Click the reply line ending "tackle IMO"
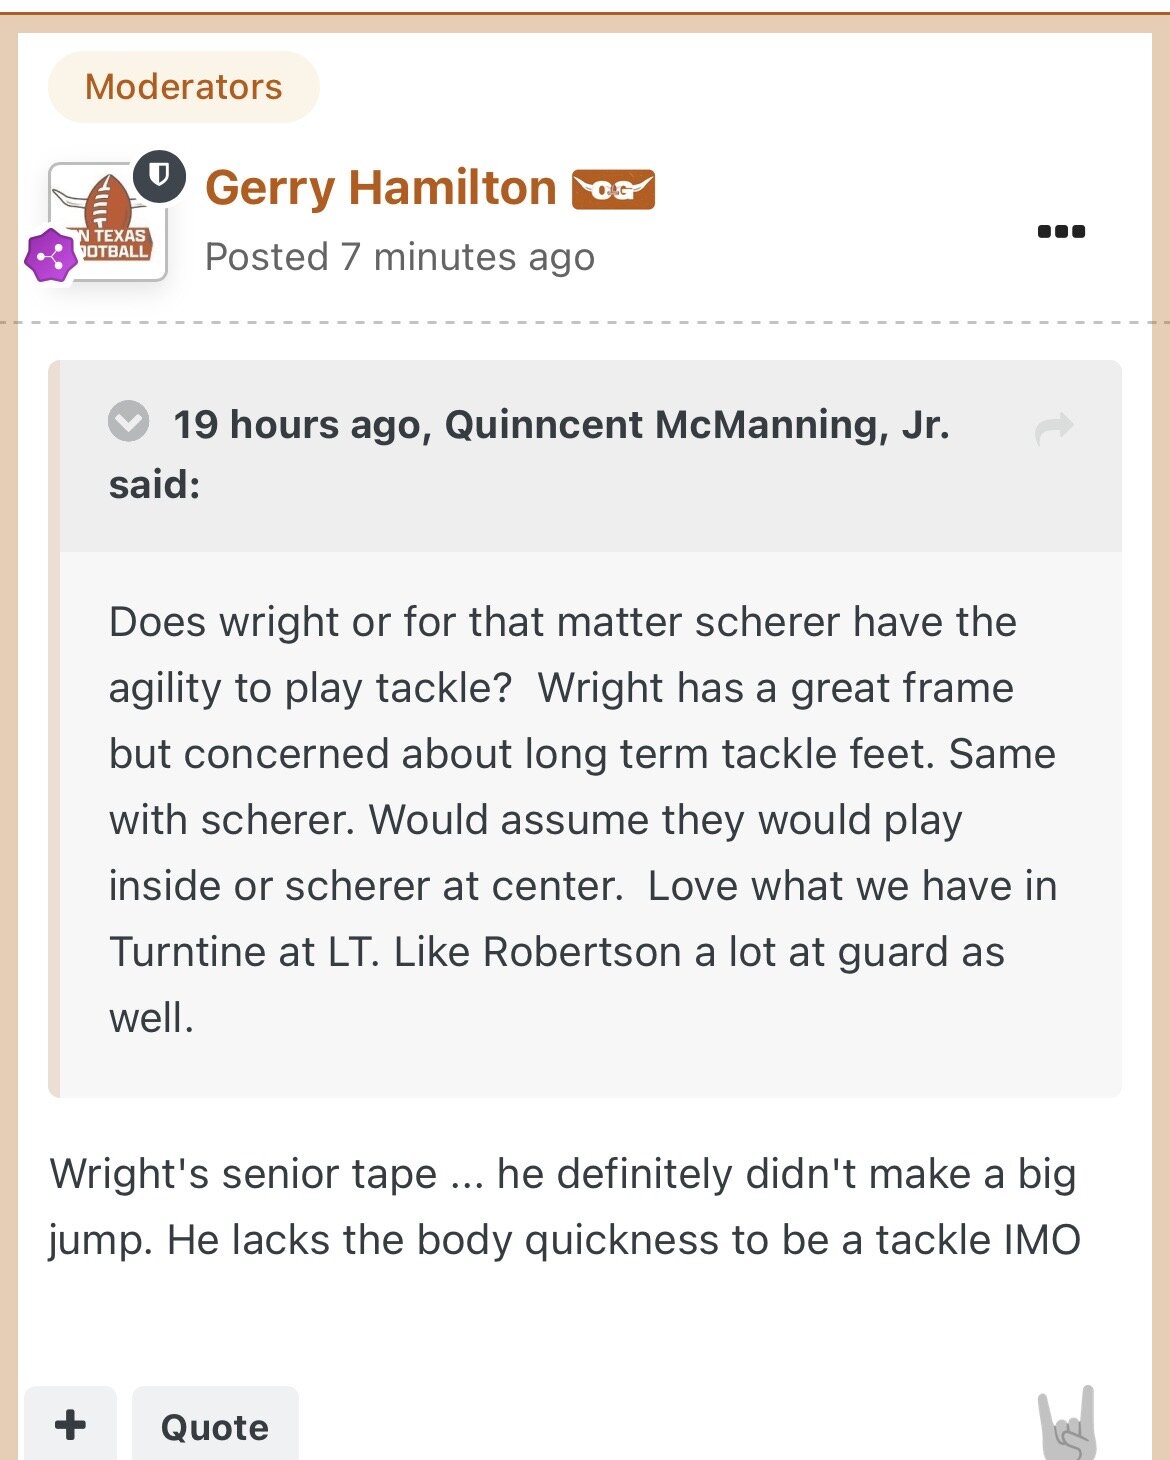This screenshot has width=1170, height=1460. (564, 1240)
